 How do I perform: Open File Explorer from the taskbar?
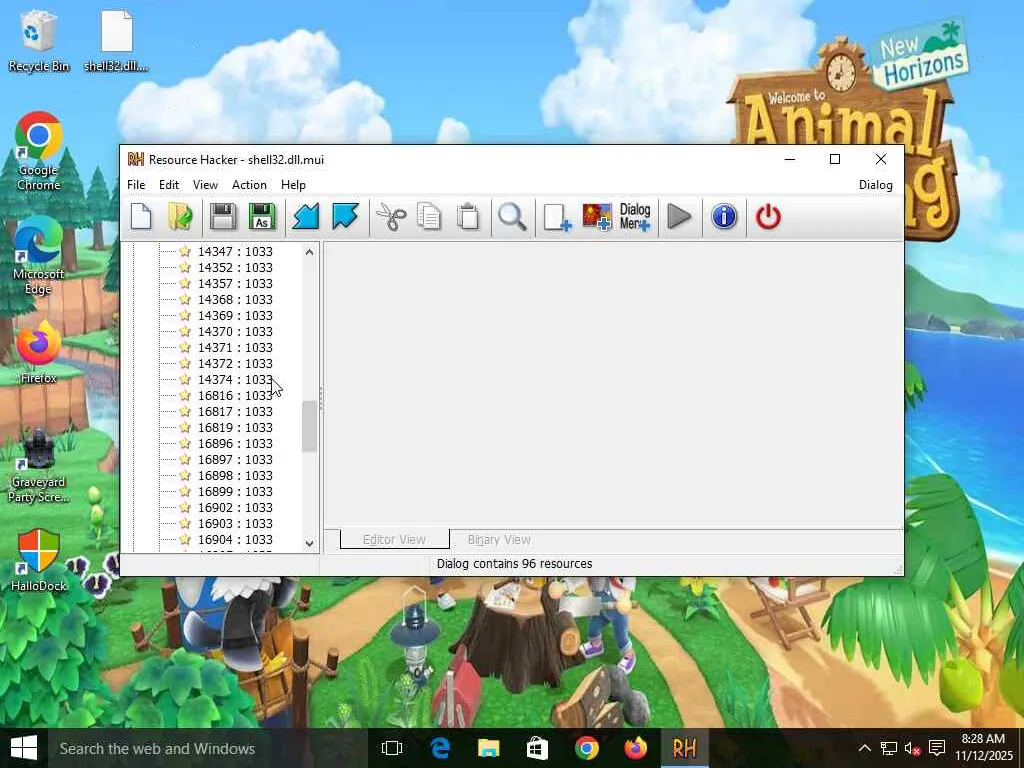tap(488, 748)
